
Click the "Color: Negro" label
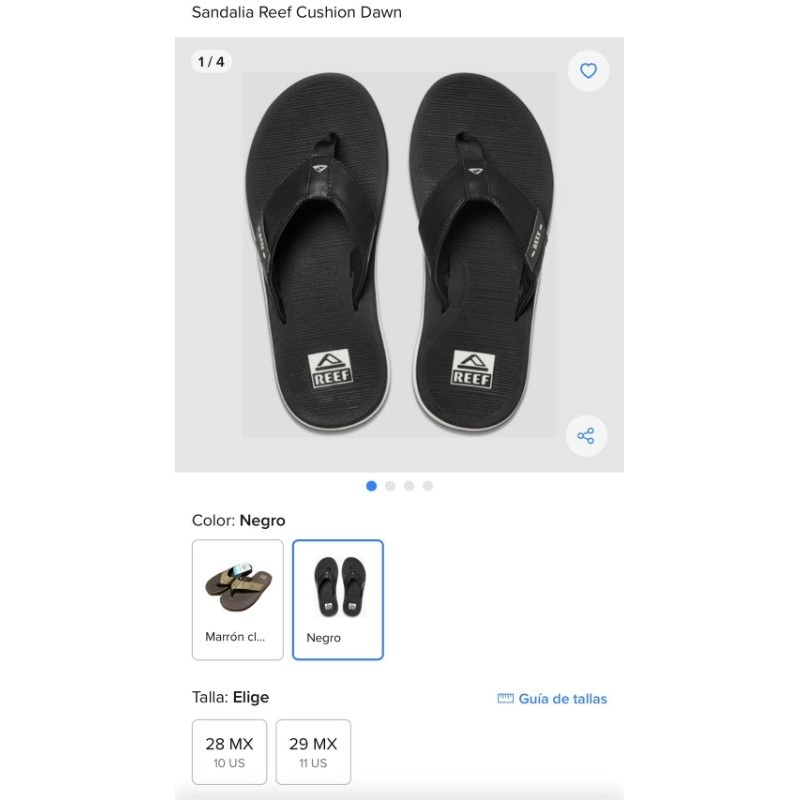coord(238,520)
